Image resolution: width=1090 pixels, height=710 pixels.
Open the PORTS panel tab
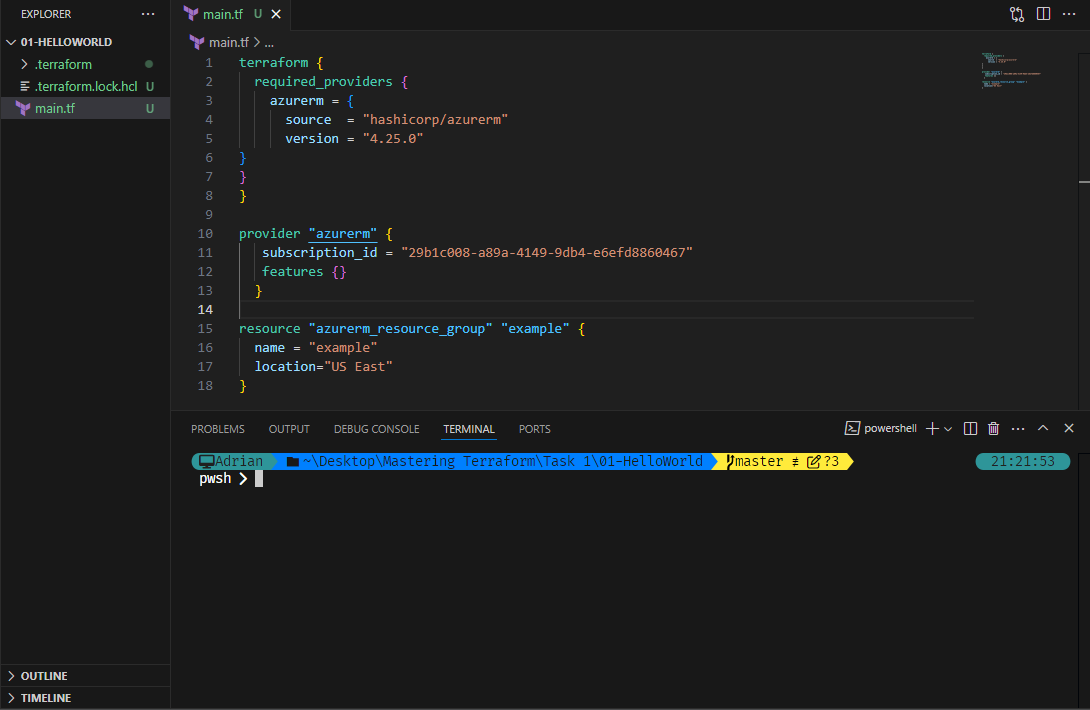[x=535, y=429]
